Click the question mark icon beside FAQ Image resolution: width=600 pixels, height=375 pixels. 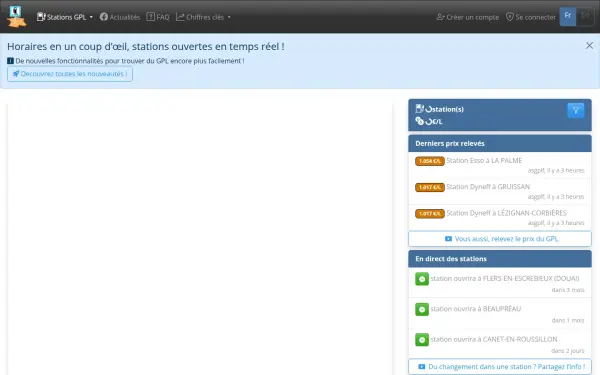coord(151,17)
